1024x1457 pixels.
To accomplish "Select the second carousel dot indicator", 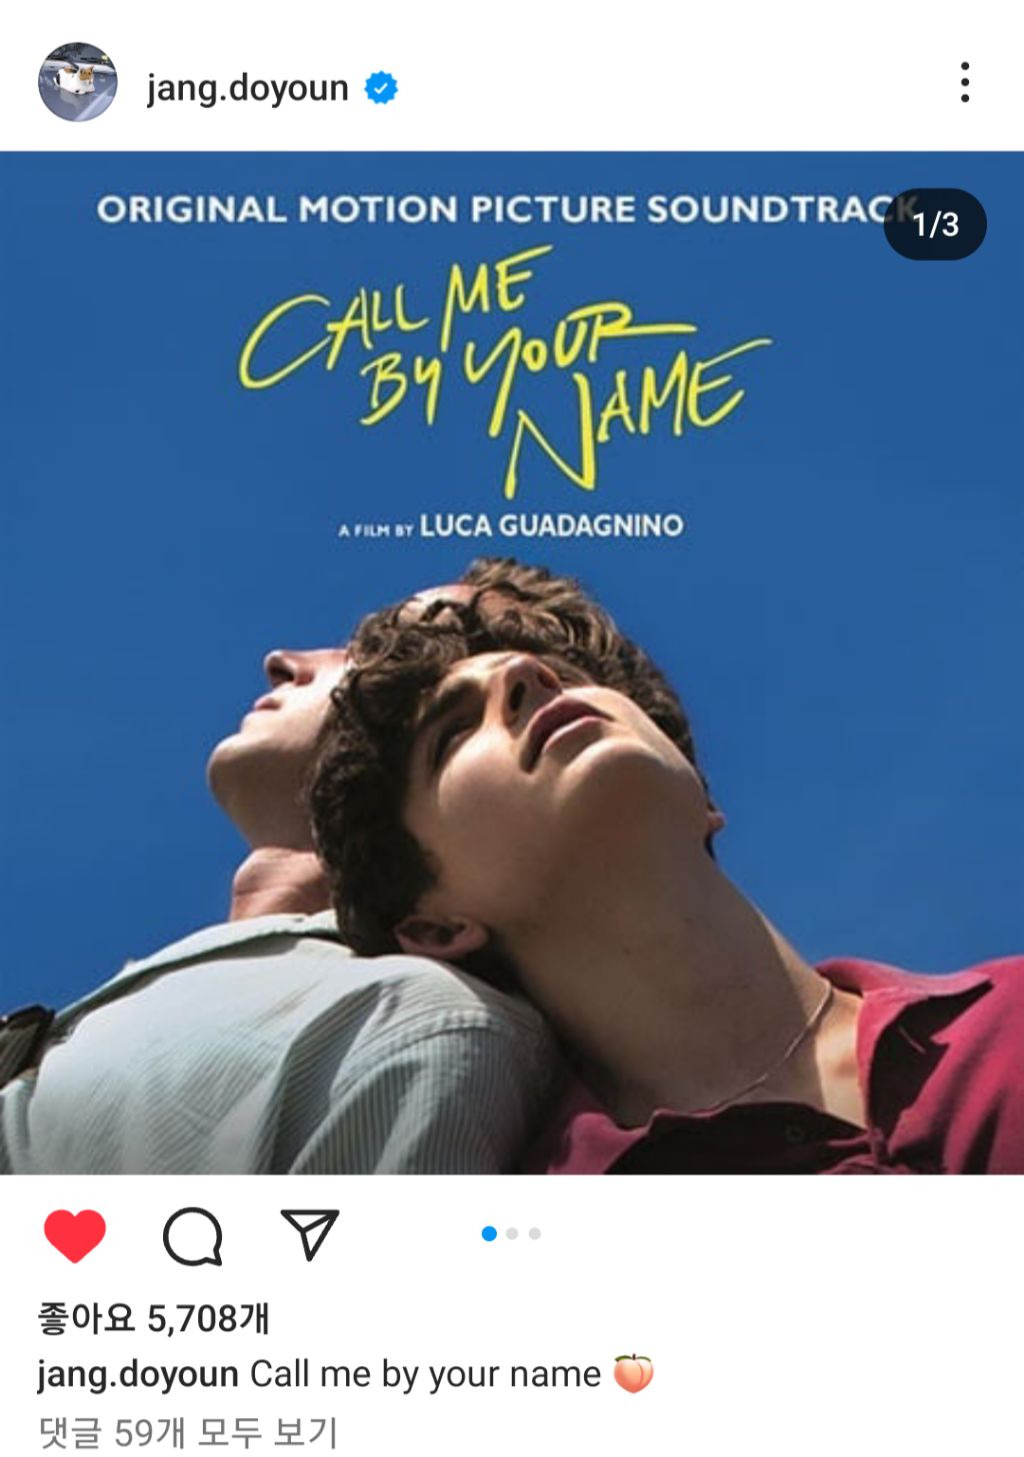I will click(512, 1234).
